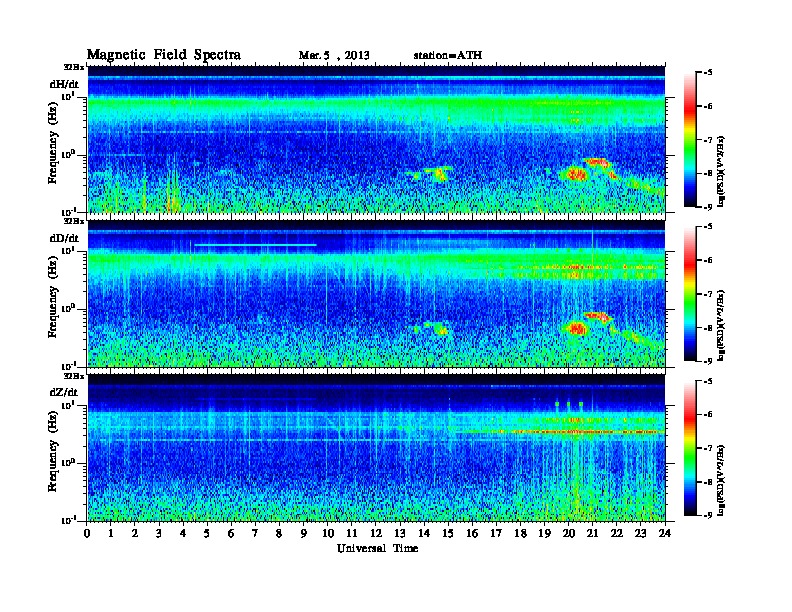Click the 10^0 frequency tick of dH/dt panel

tap(68, 154)
